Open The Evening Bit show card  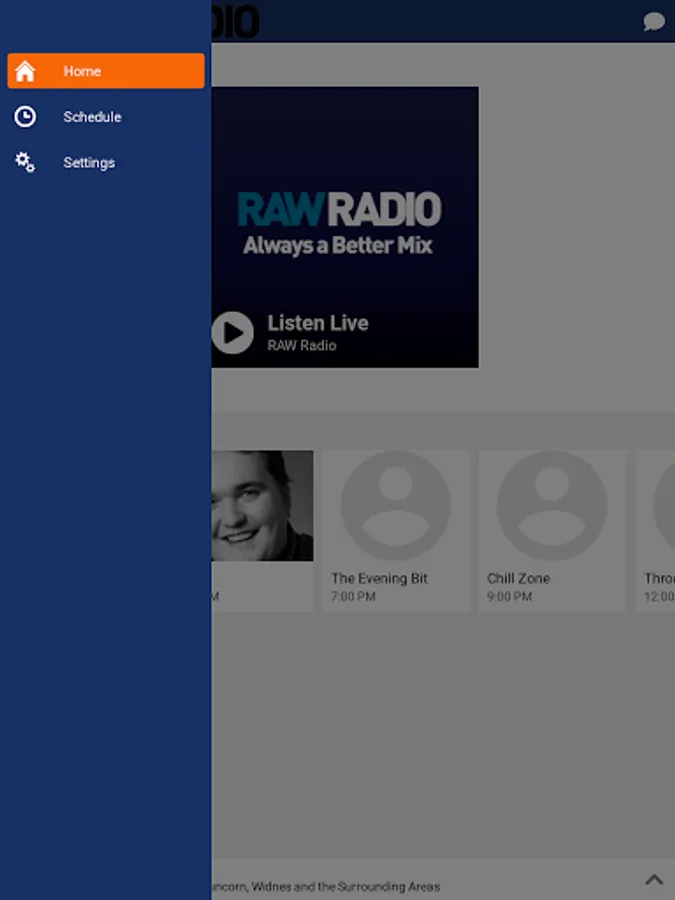click(396, 531)
